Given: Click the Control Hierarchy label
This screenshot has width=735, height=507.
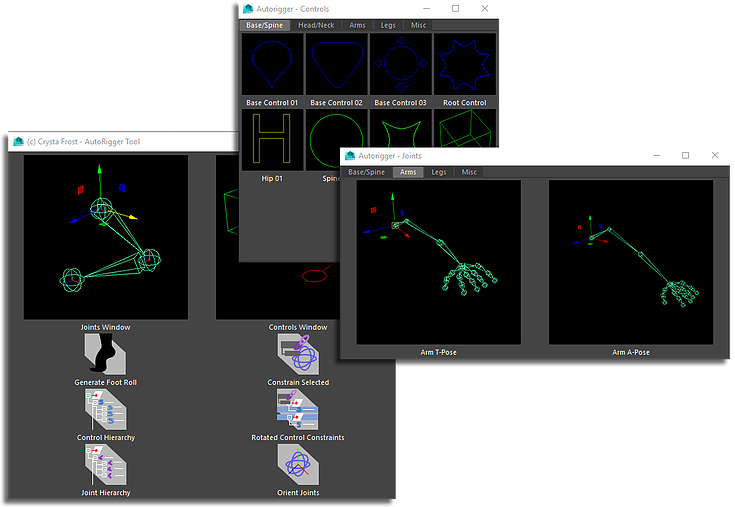Looking at the screenshot, I should (x=106, y=438).
